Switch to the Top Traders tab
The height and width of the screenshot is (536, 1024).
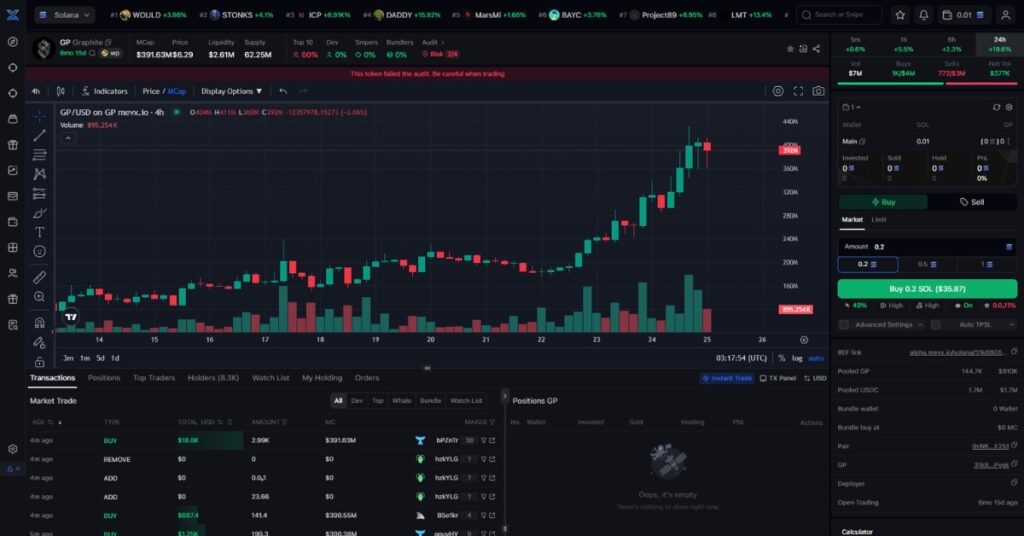point(153,378)
